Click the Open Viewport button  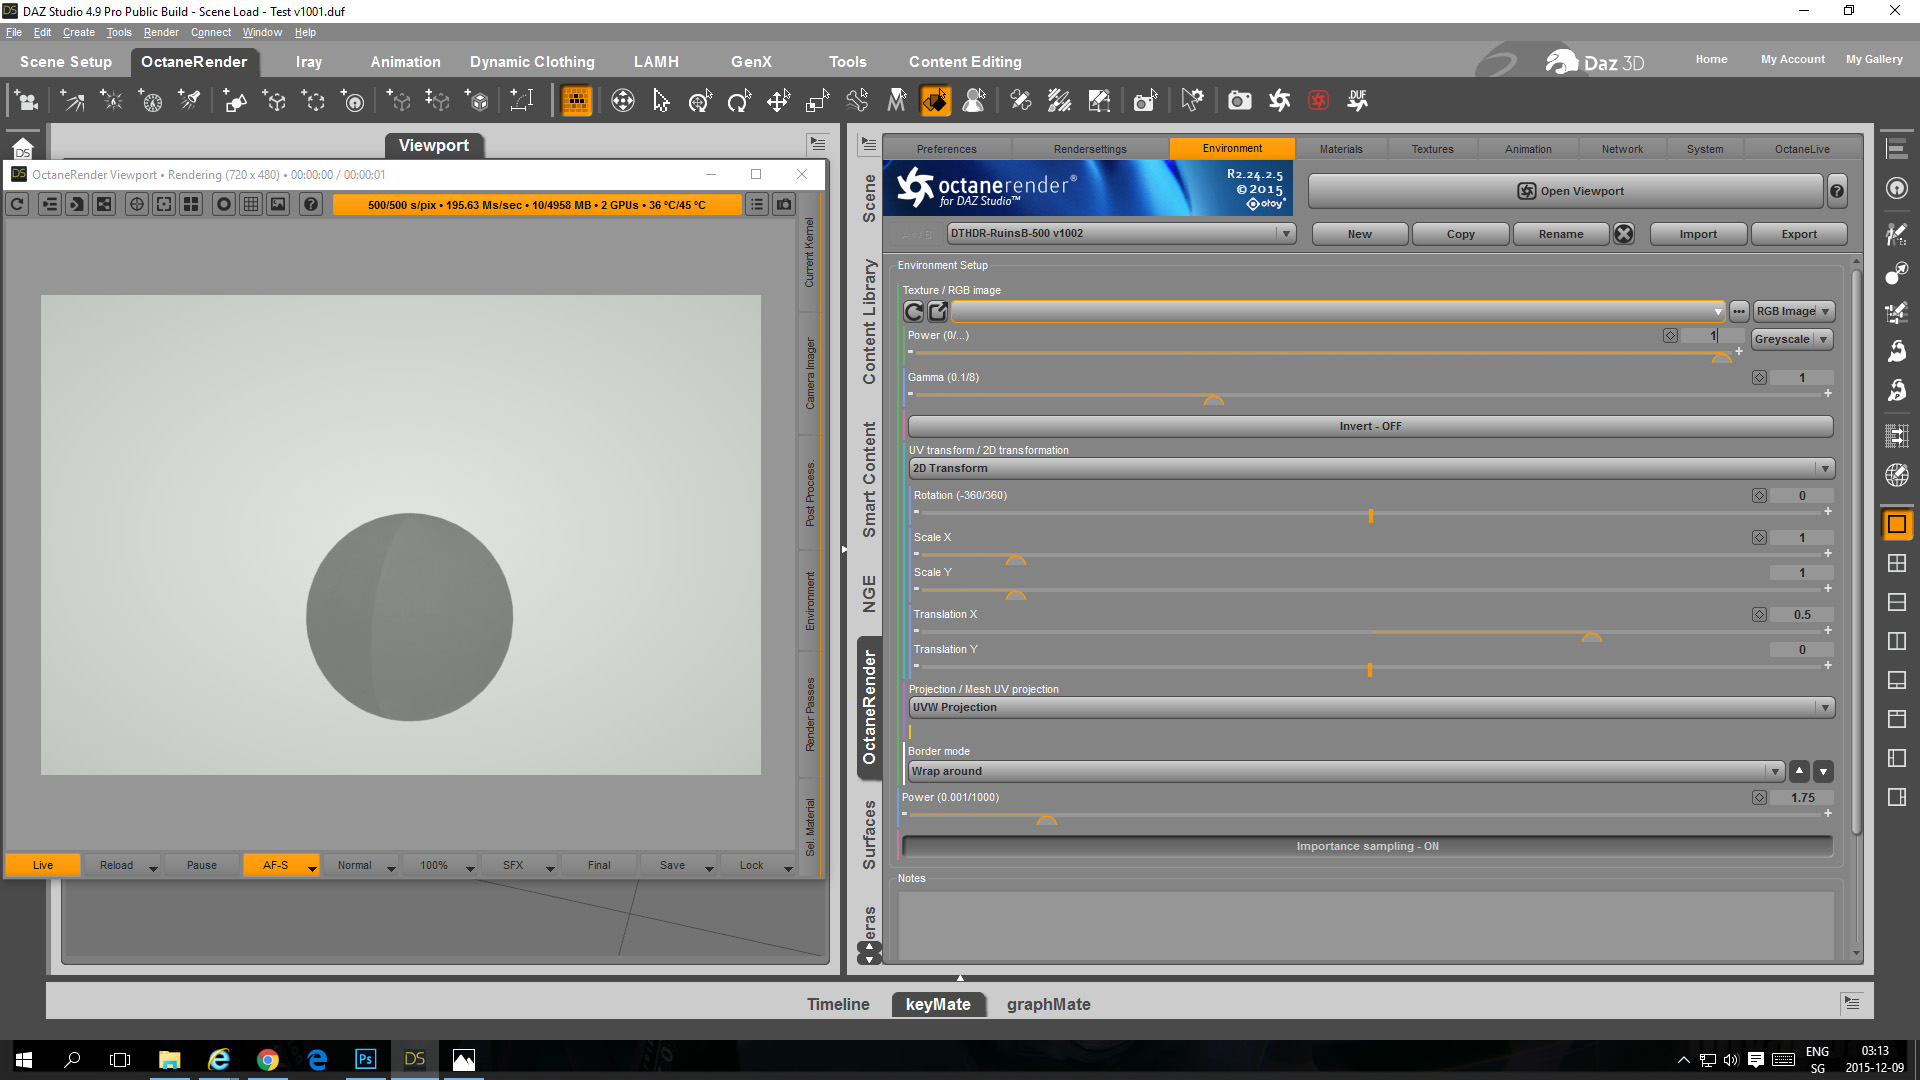1569,191
